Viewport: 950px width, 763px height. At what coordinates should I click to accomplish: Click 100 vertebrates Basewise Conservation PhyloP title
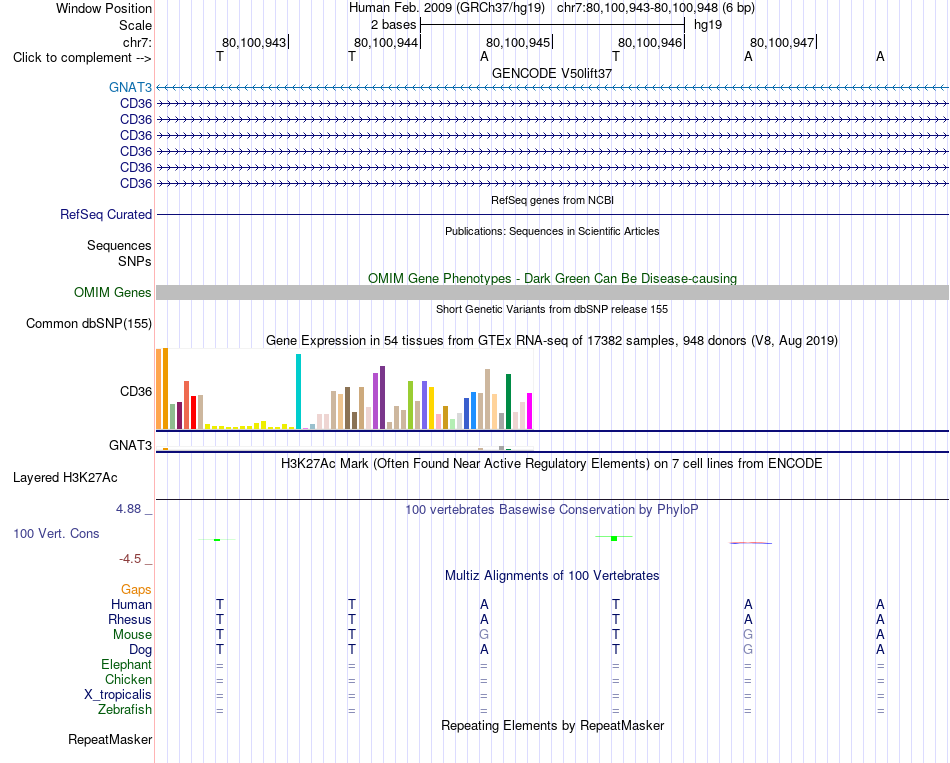[552, 510]
